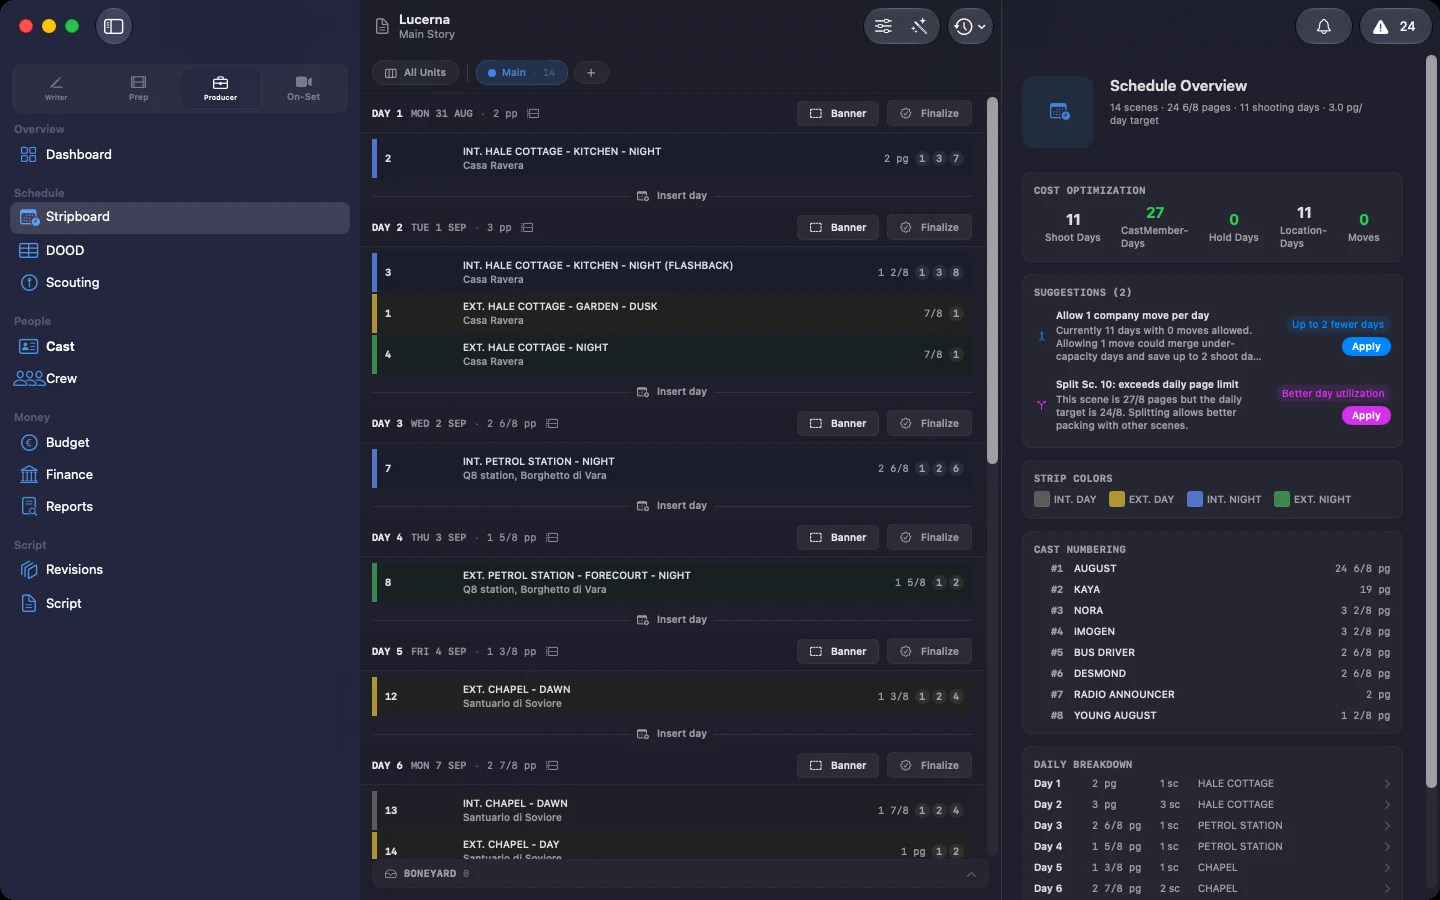1440x900 pixels.
Task: Select scene 12 EXT. CHAPEL - DAWN strip
Action: [x=672, y=697]
